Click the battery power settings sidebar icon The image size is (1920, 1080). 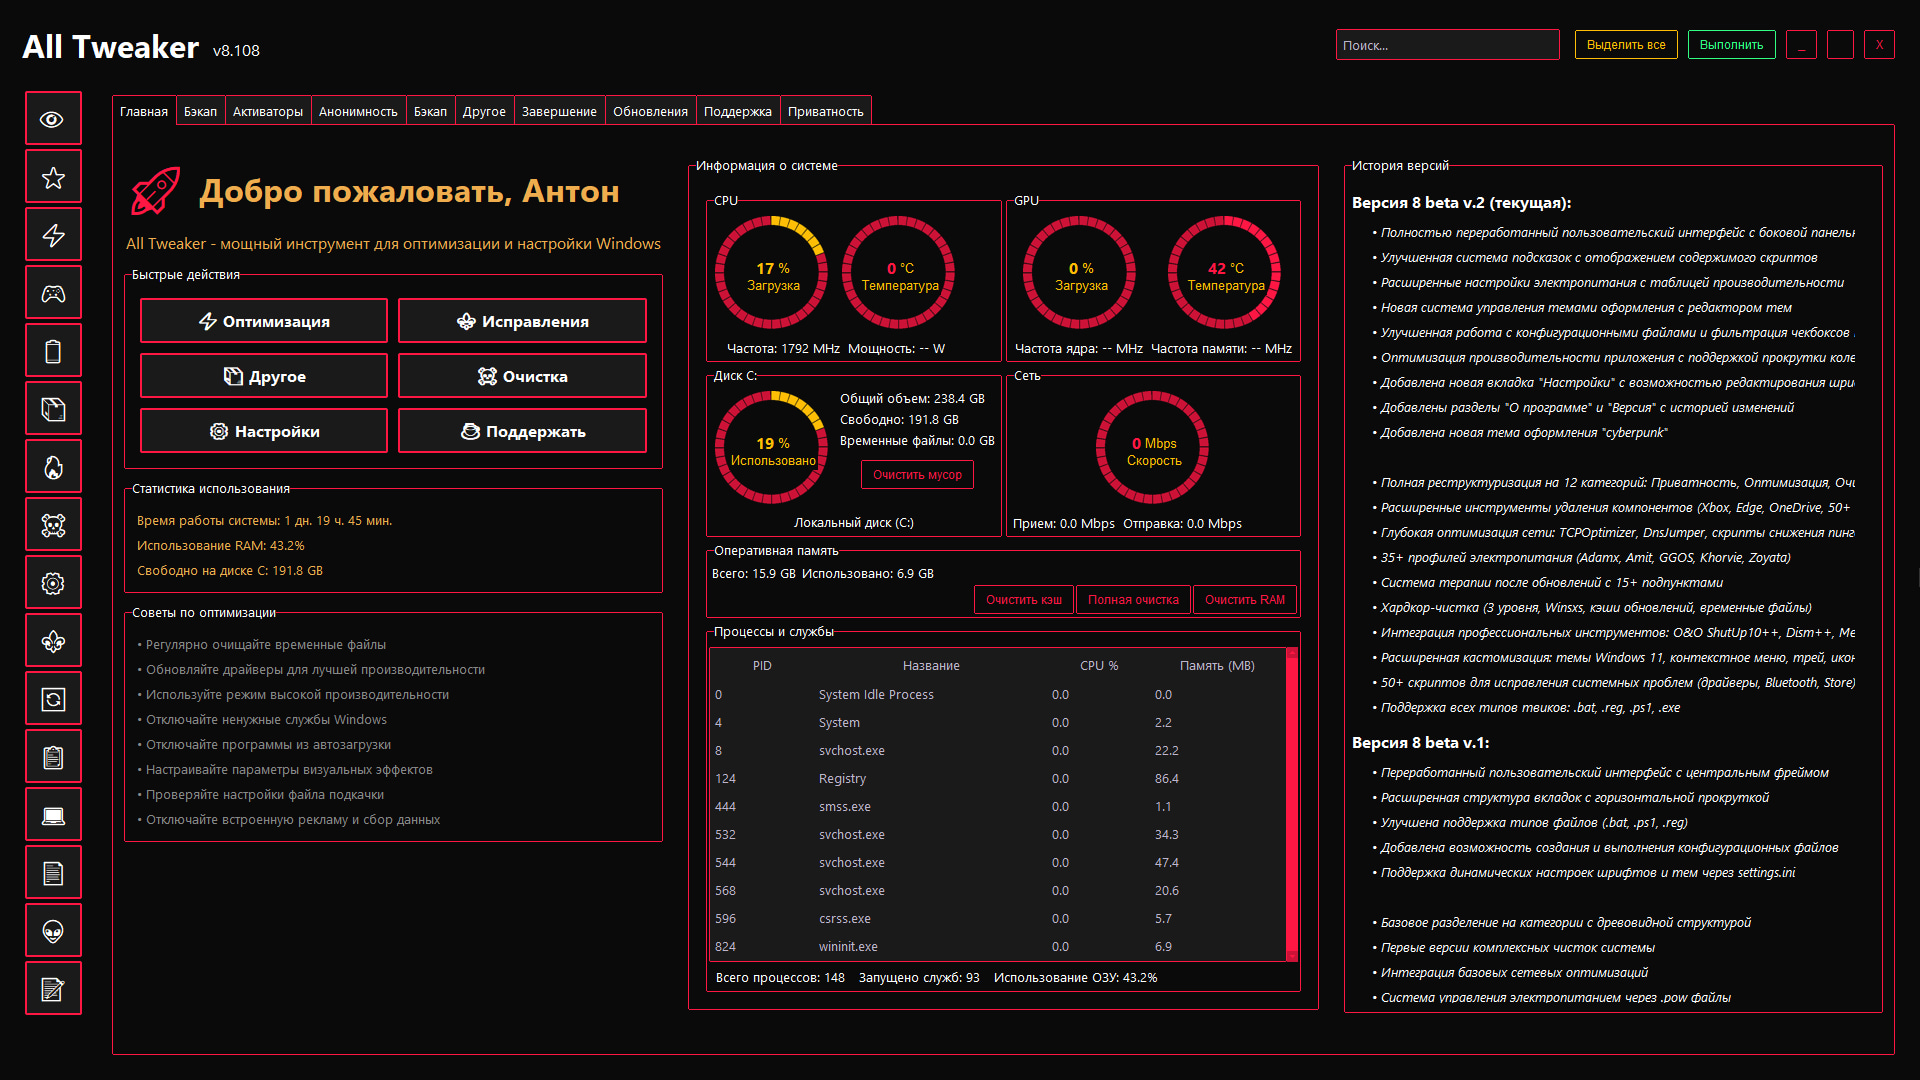pyautogui.click(x=53, y=350)
